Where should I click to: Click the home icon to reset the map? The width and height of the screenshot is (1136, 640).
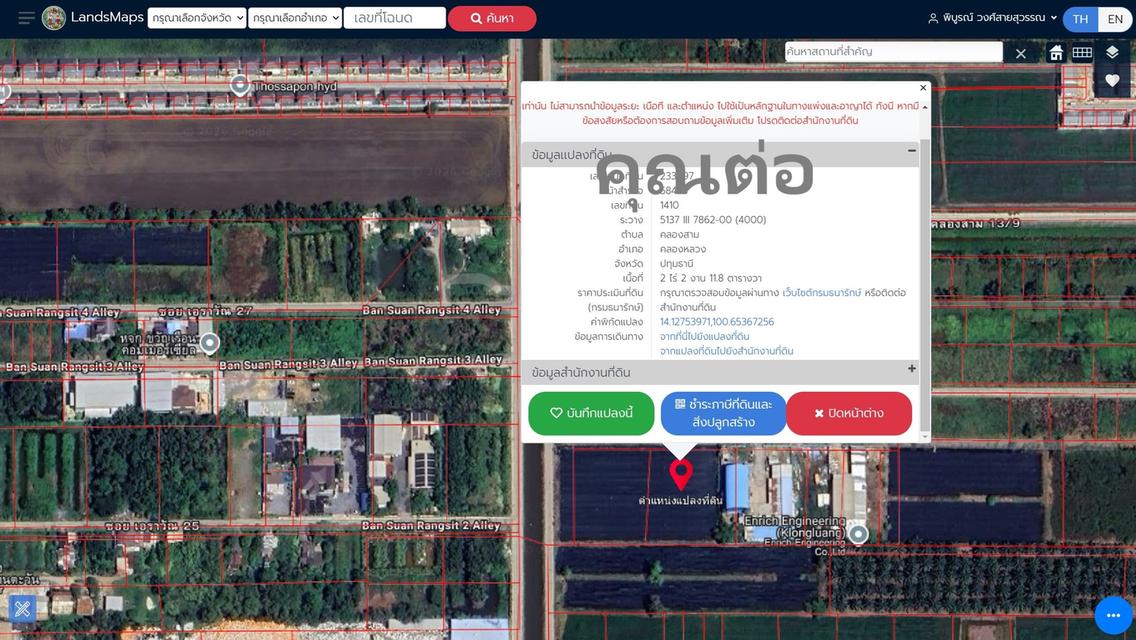1056,52
